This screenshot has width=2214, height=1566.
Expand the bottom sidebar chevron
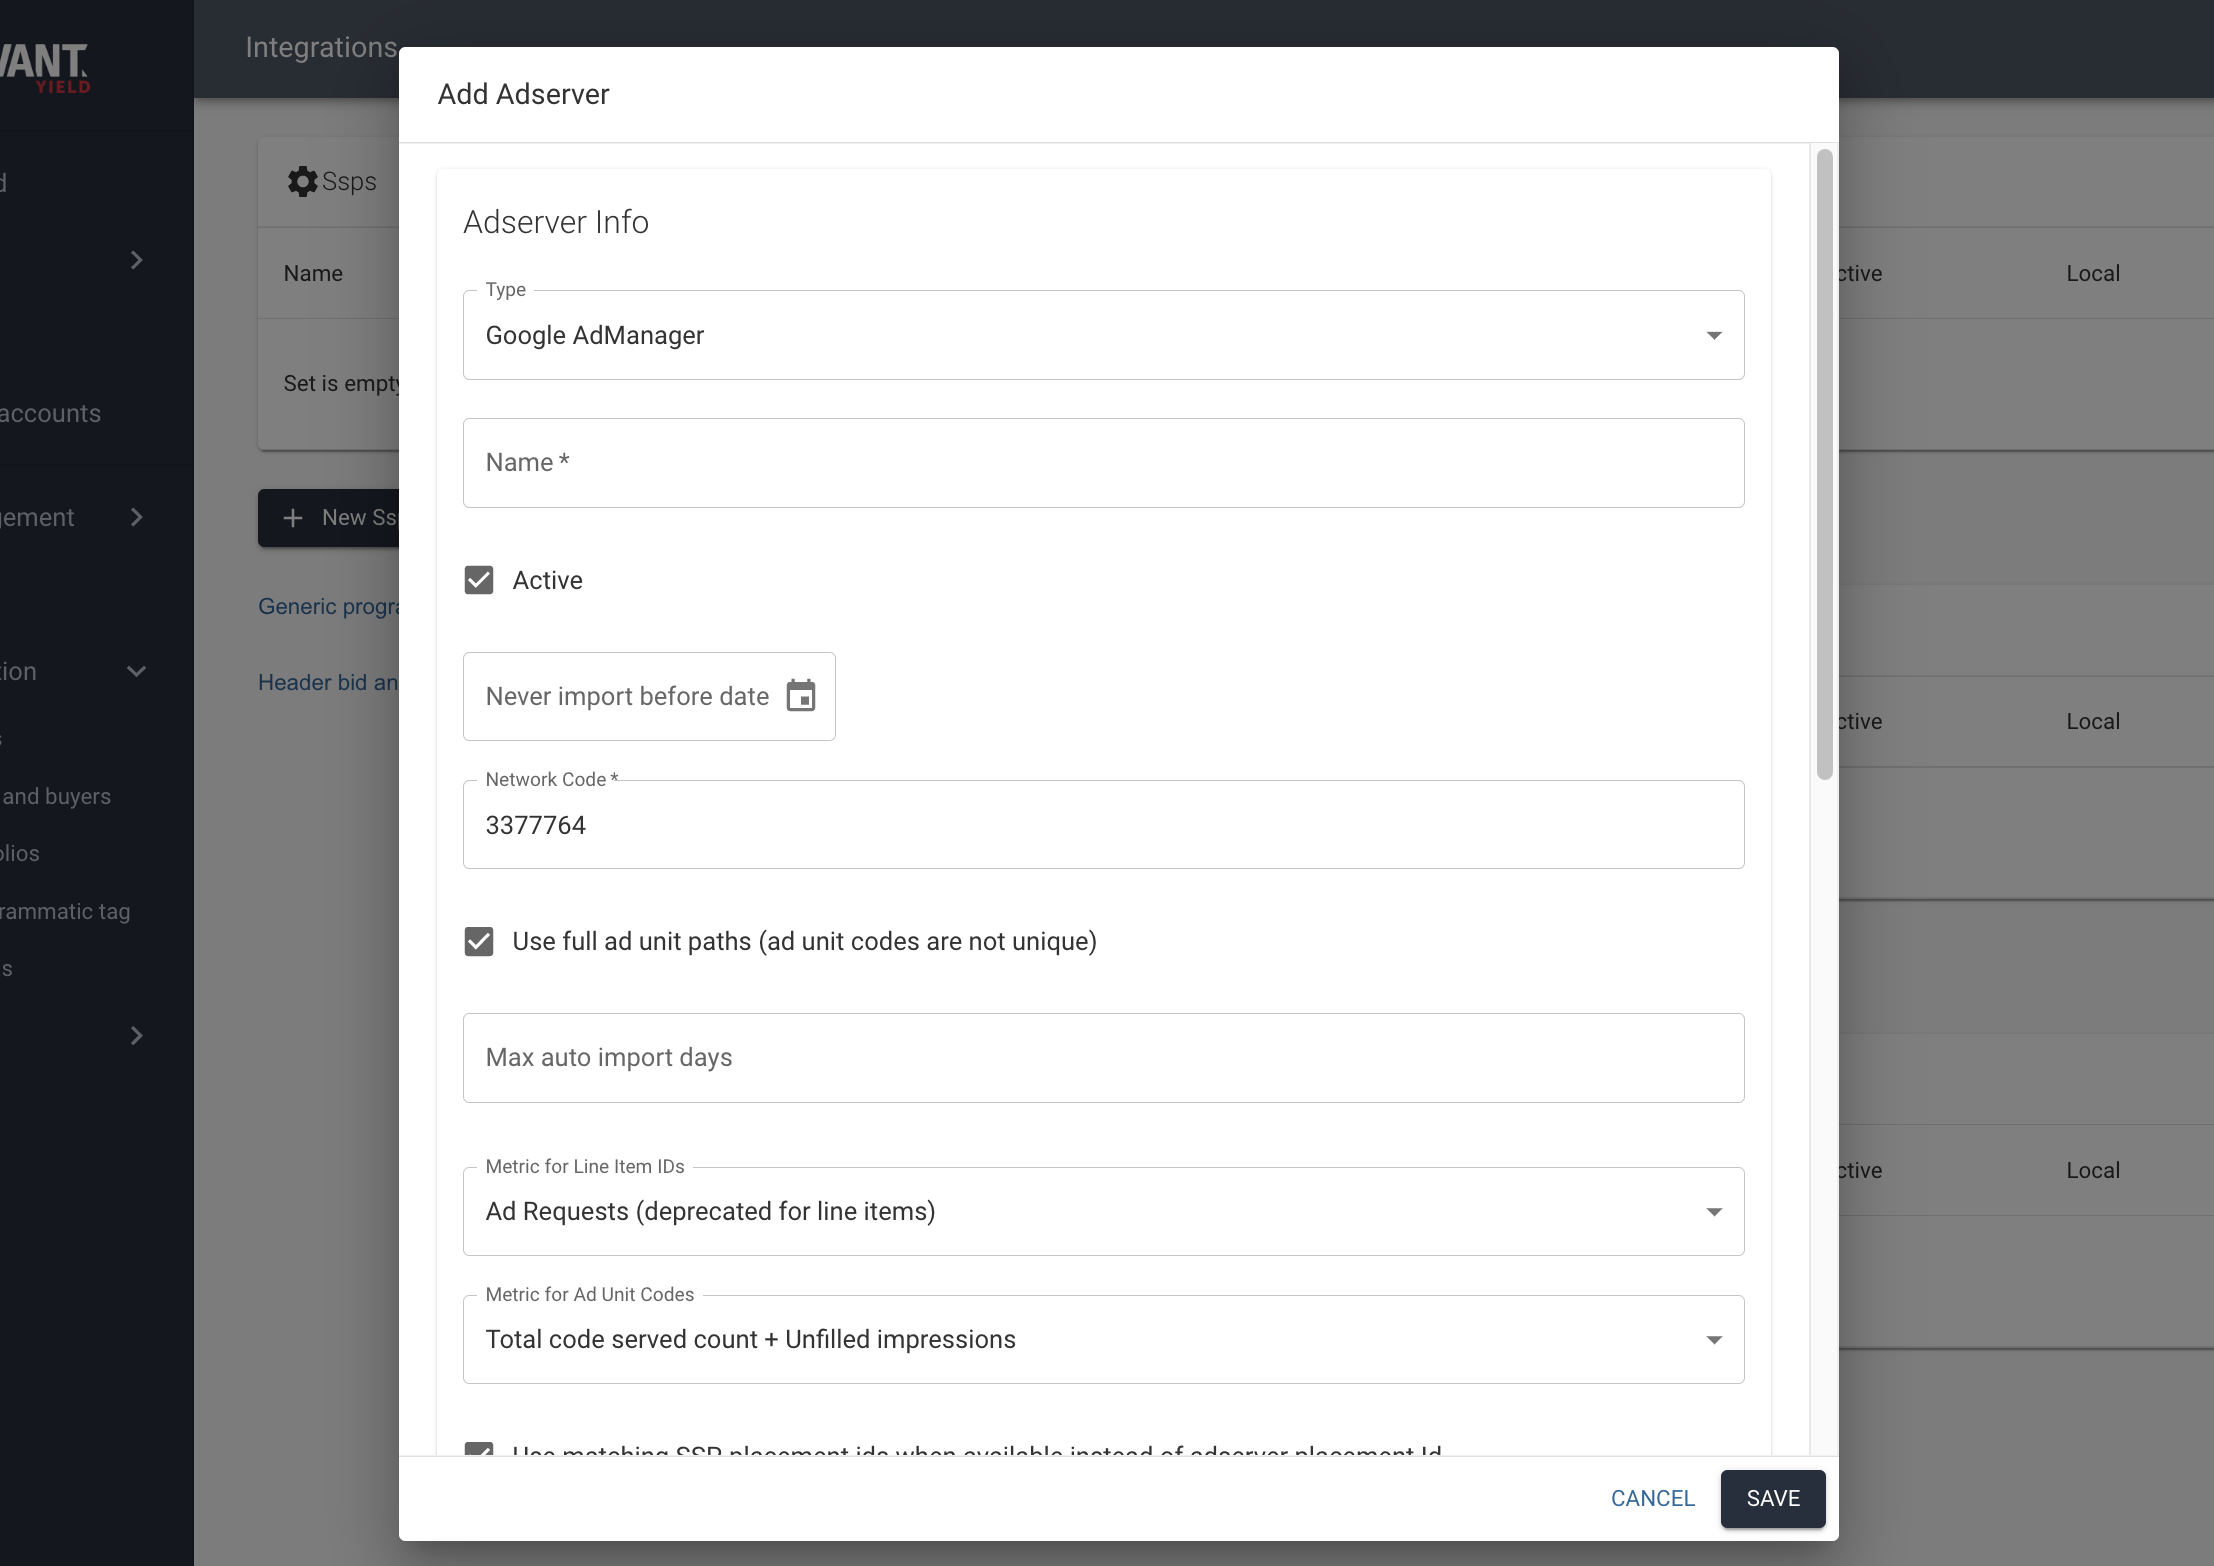[137, 1036]
